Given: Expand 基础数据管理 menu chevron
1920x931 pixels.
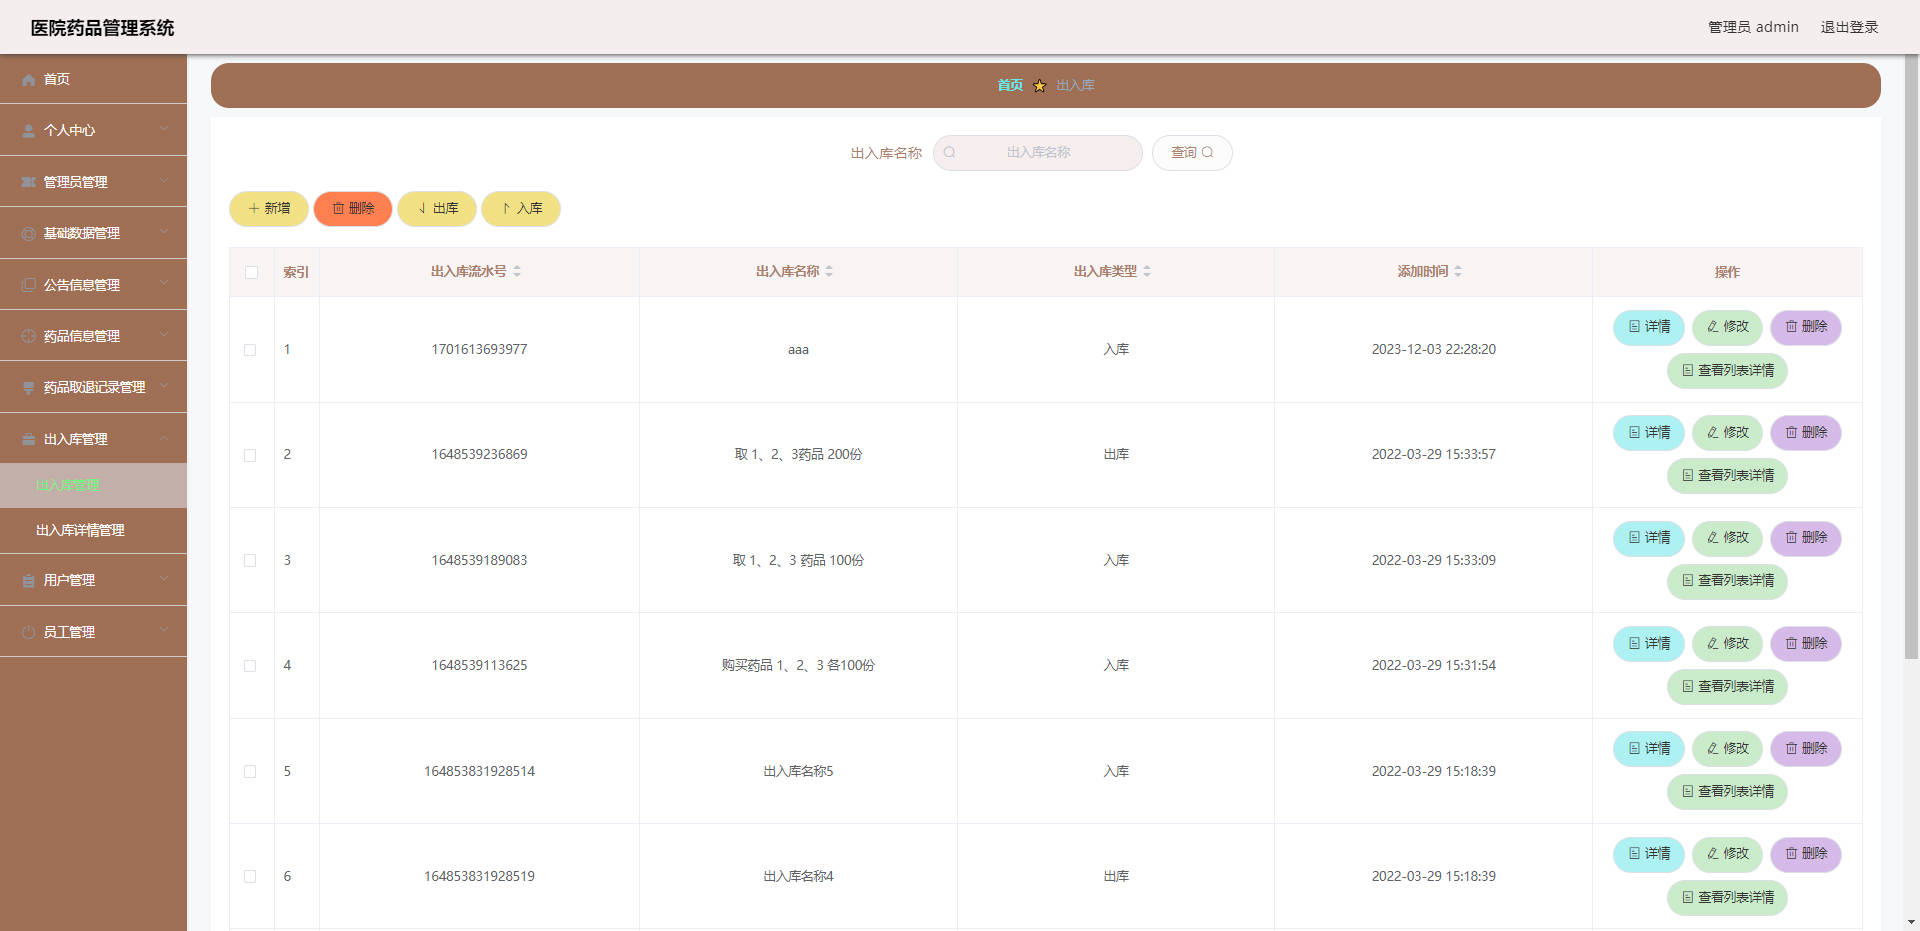Looking at the screenshot, I should coord(164,233).
